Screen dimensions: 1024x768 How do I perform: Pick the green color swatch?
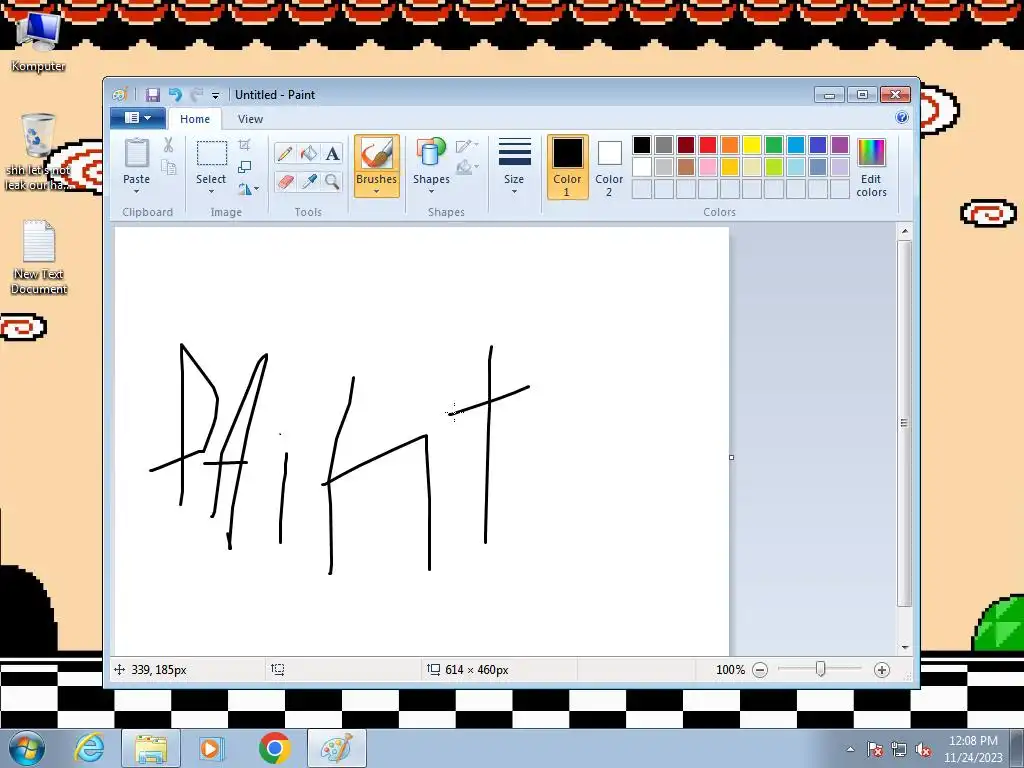click(x=774, y=145)
